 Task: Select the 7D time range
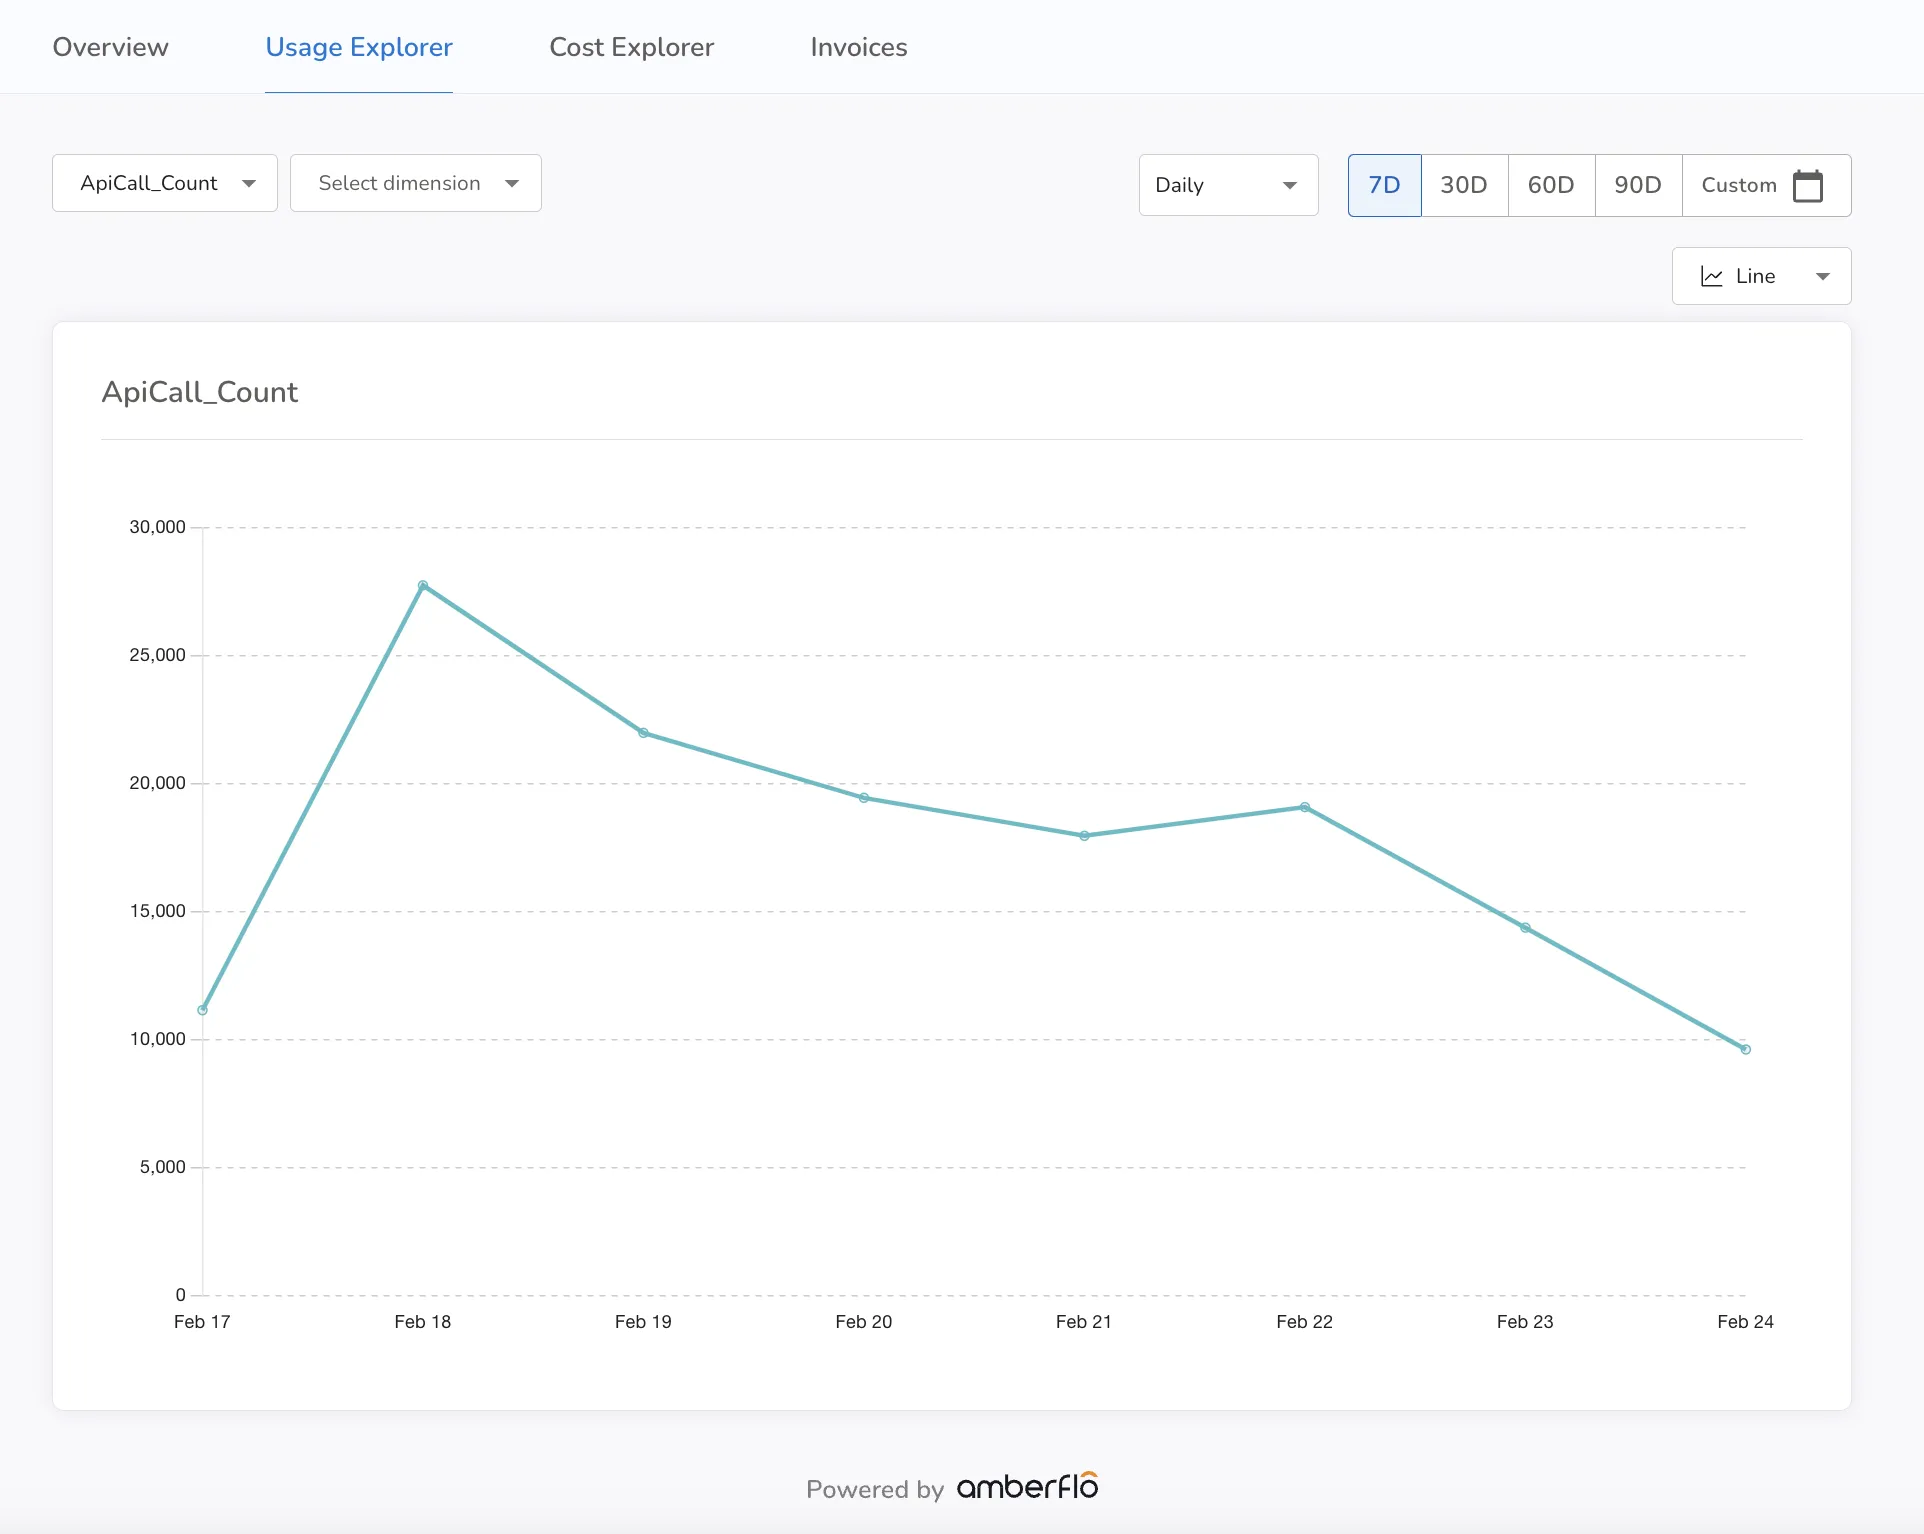(x=1384, y=185)
